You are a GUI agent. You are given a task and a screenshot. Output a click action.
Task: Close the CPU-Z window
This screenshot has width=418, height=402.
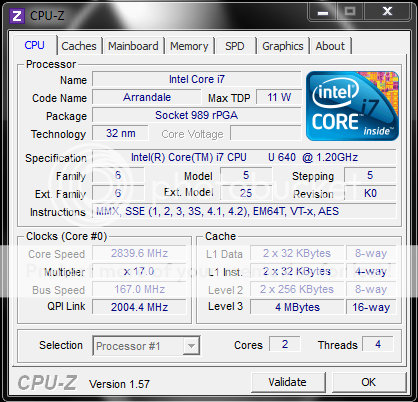tap(387, 12)
